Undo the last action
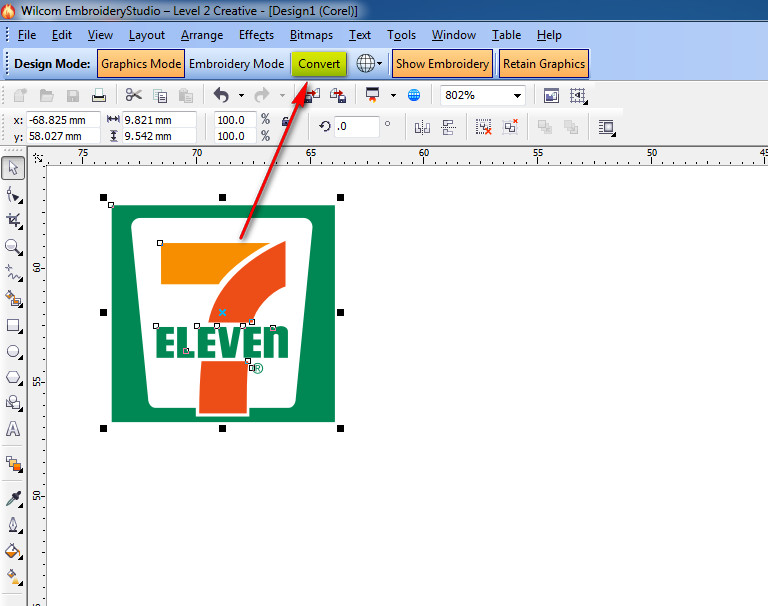This screenshot has width=768, height=606. click(221, 95)
